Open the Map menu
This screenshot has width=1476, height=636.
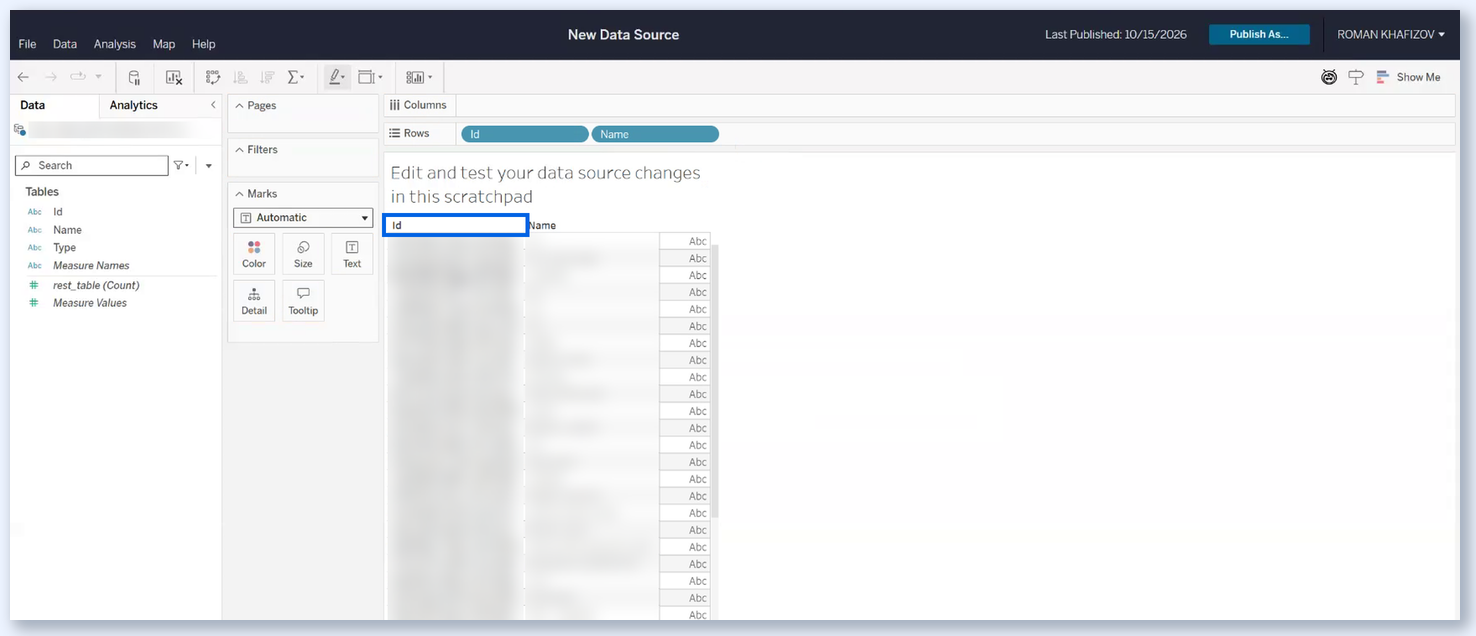coord(164,44)
